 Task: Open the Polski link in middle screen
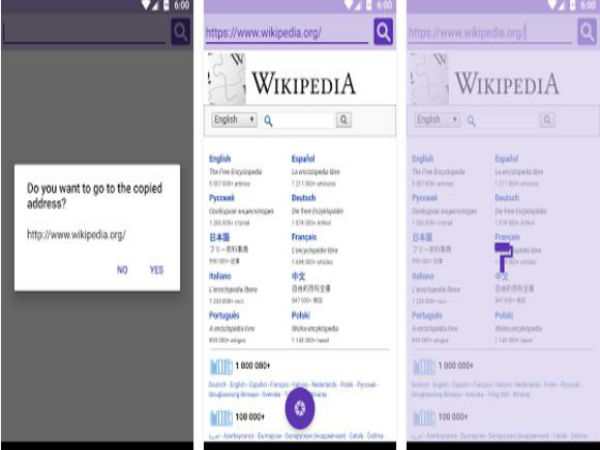tap(300, 315)
